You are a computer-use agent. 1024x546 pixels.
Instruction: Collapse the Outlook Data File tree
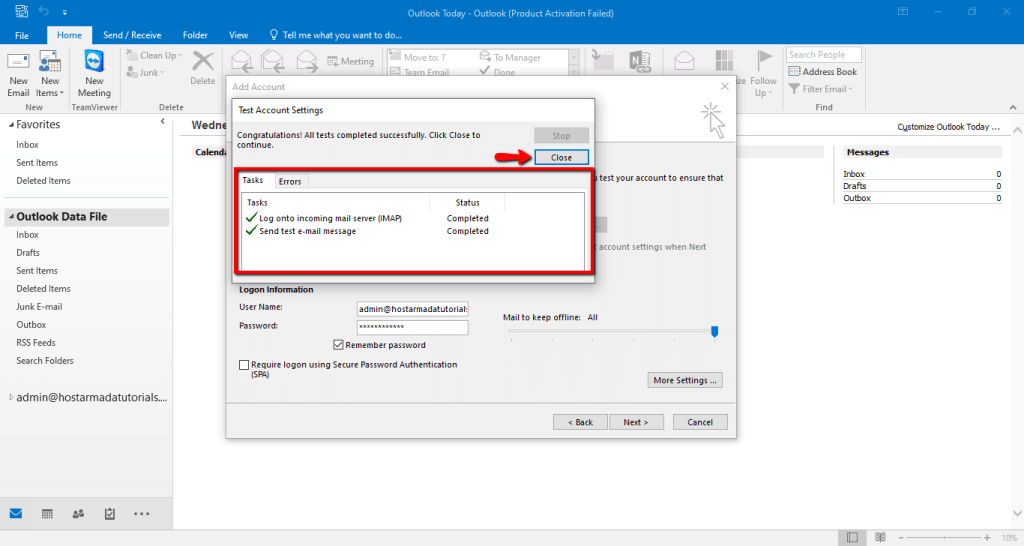coord(11,216)
